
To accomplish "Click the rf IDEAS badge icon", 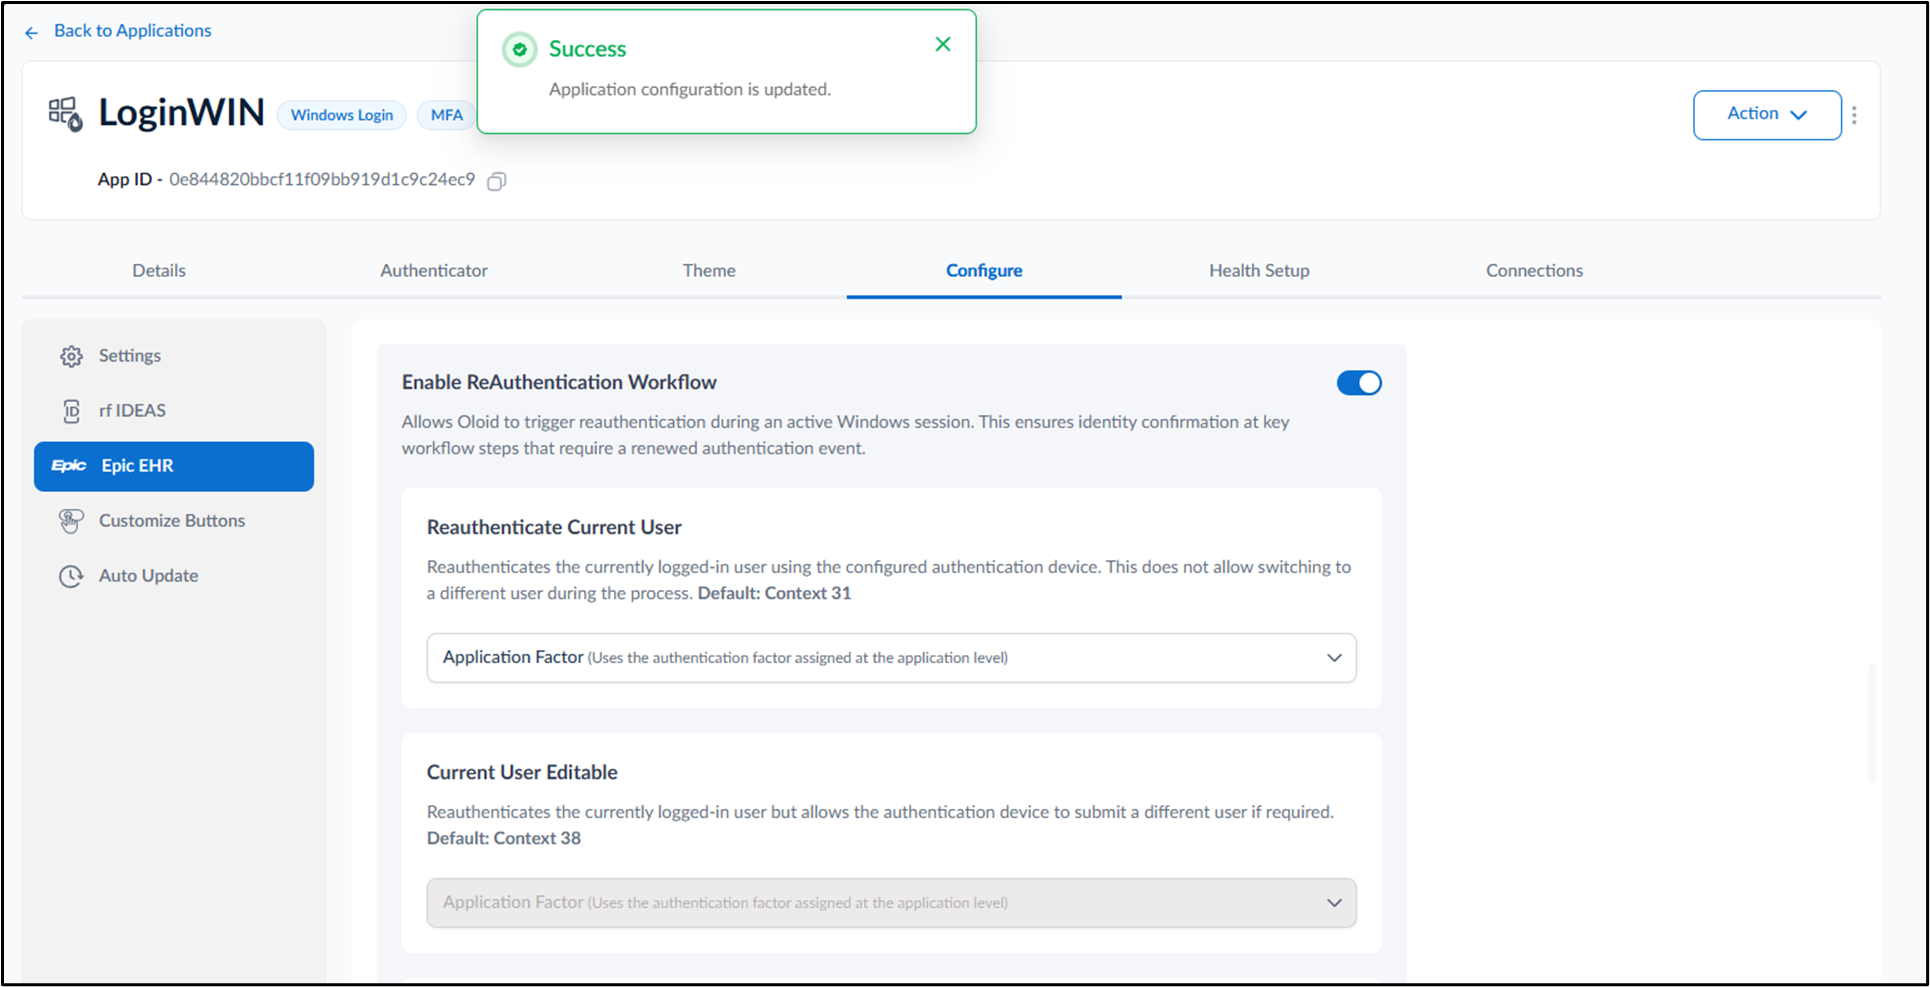I will (71, 411).
